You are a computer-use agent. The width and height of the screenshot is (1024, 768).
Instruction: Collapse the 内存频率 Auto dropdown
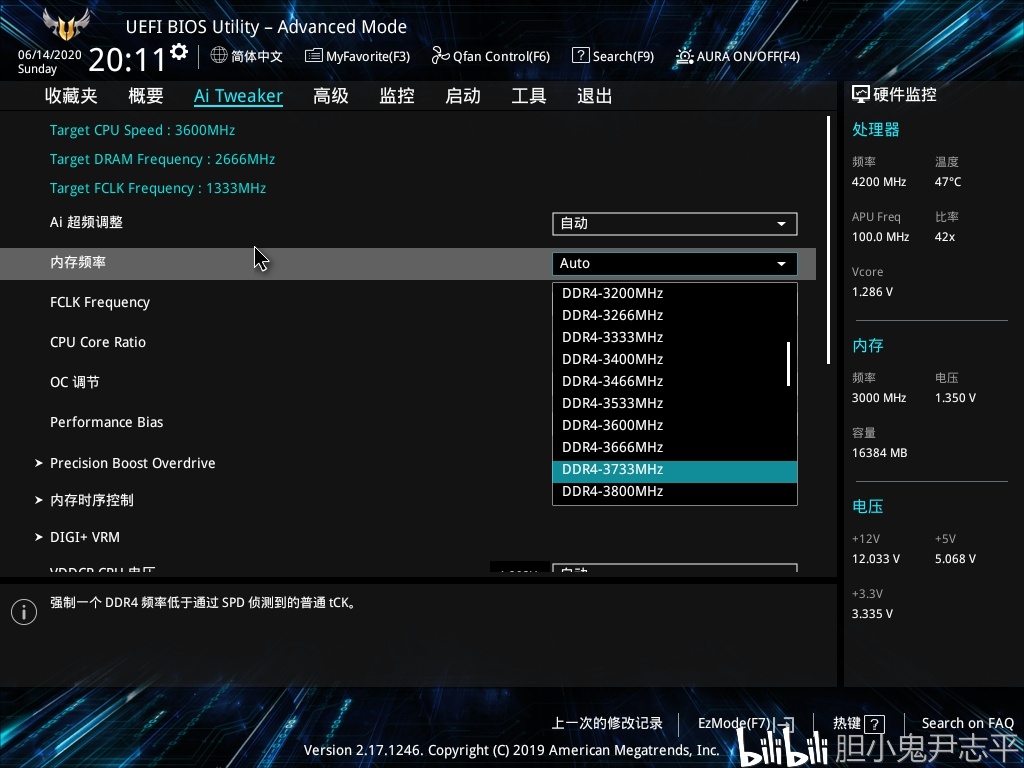click(675, 263)
